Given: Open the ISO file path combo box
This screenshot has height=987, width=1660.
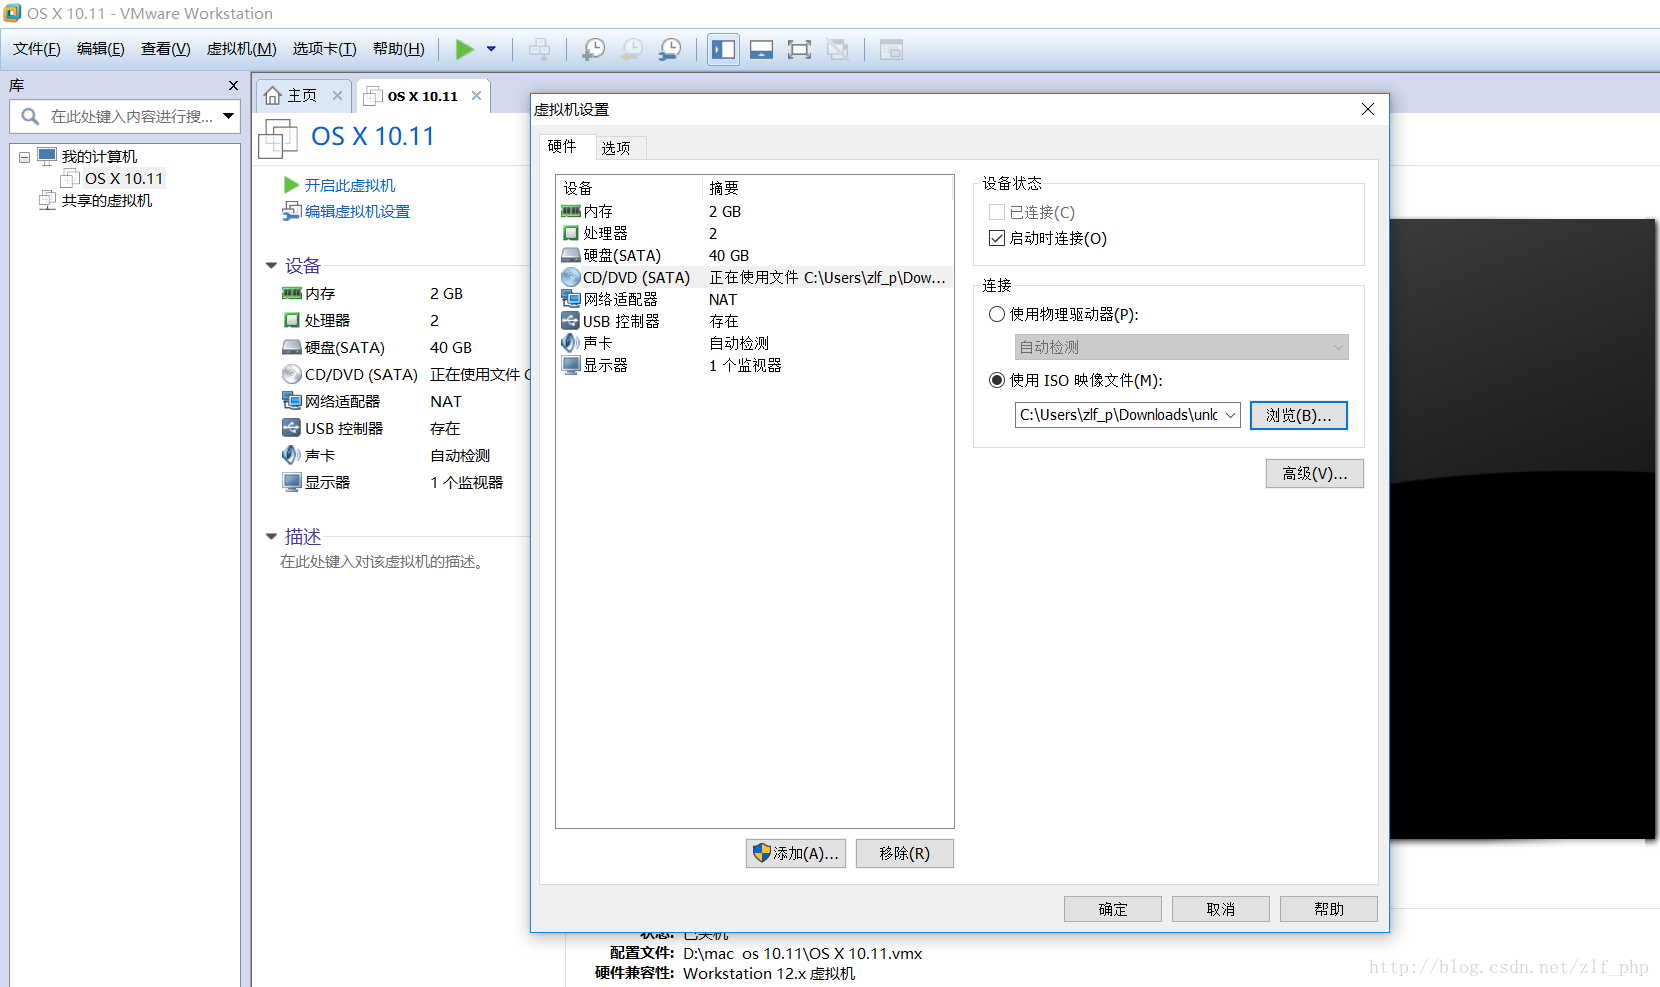Looking at the screenshot, I should click(x=1128, y=415).
